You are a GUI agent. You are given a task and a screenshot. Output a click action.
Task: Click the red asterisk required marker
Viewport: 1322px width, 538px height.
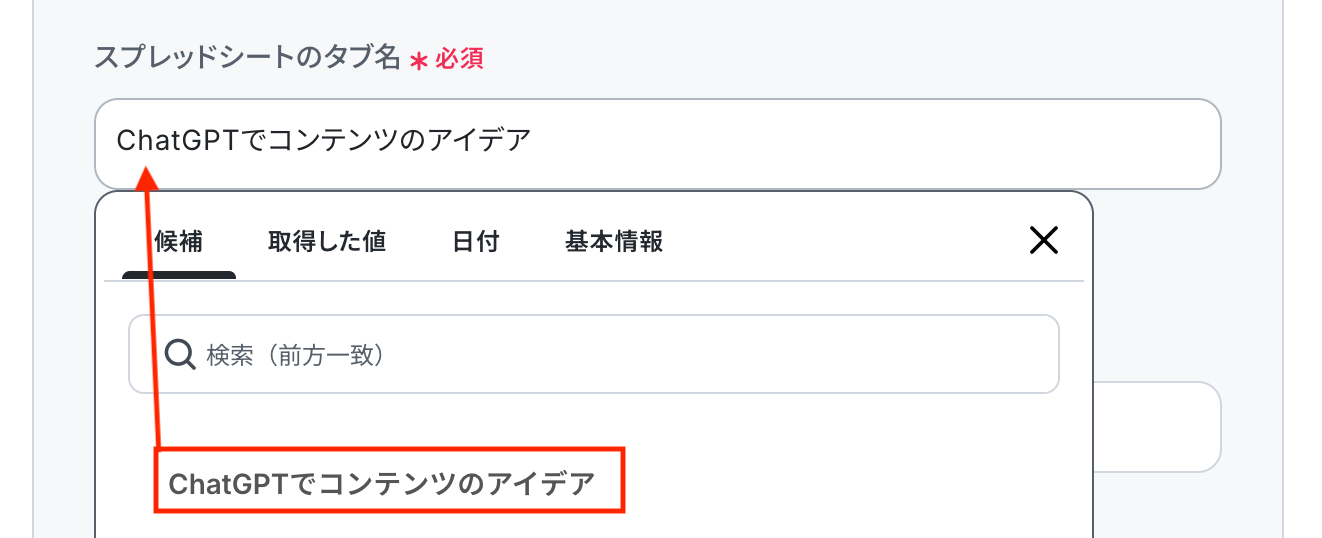click(x=419, y=60)
